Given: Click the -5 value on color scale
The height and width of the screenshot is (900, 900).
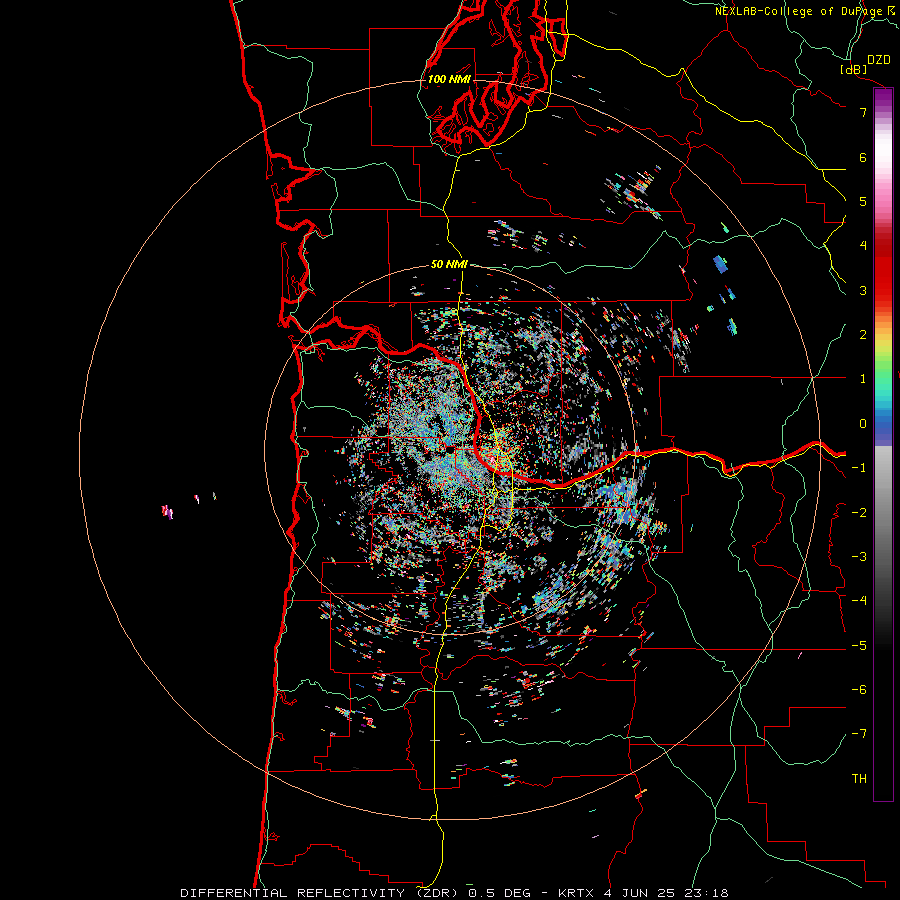Looking at the screenshot, I should 859,646.
